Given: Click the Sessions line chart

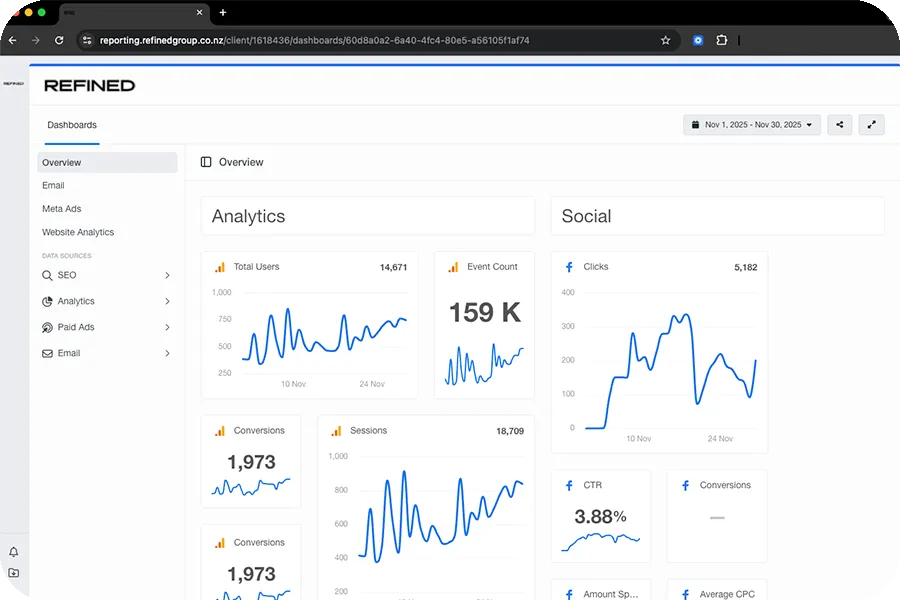Looking at the screenshot, I should pos(441,517).
